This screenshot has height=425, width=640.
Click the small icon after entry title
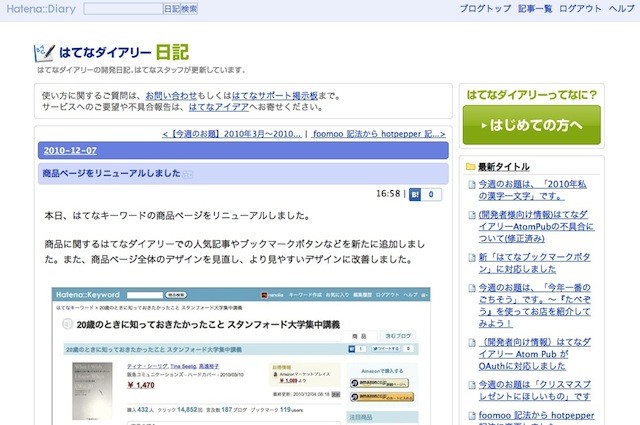[188, 175]
